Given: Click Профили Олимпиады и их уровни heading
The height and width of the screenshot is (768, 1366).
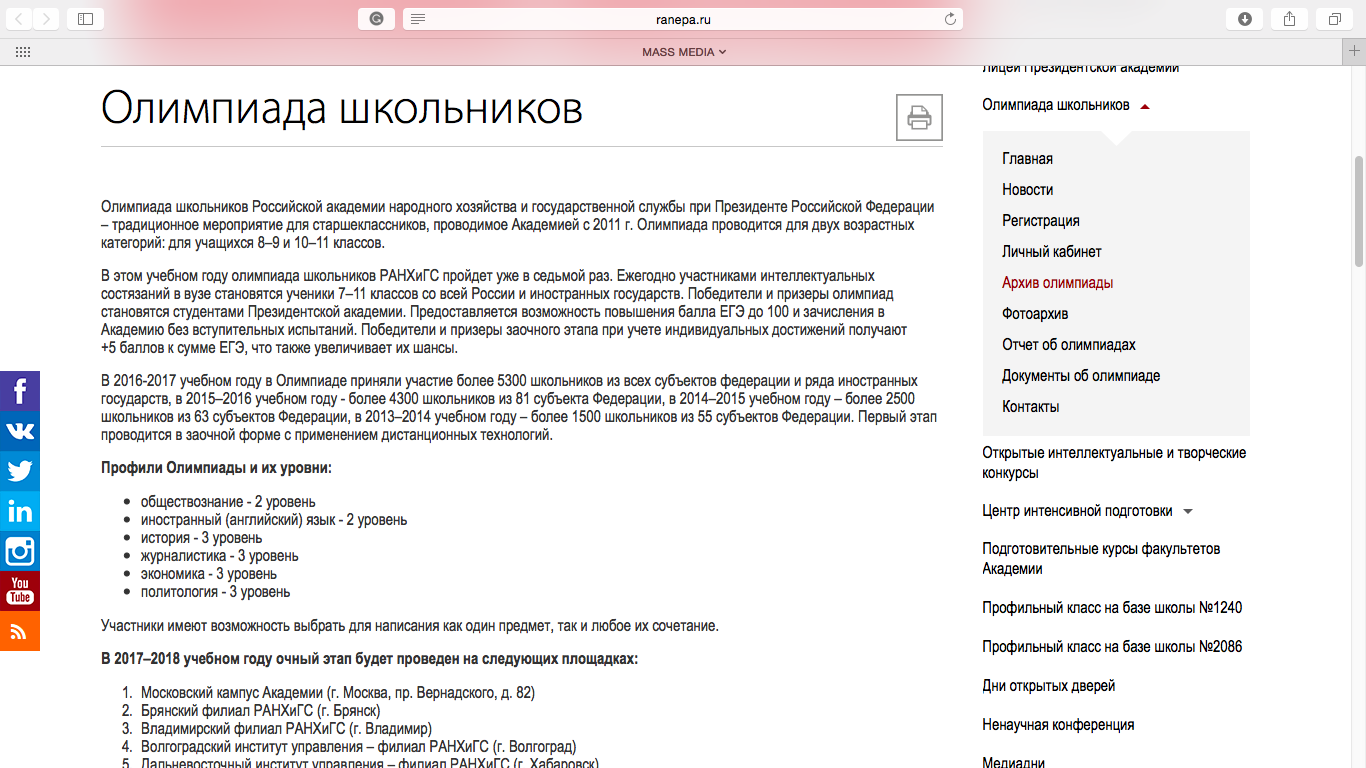Looking at the screenshot, I should pyautogui.click(x=216, y=468).
